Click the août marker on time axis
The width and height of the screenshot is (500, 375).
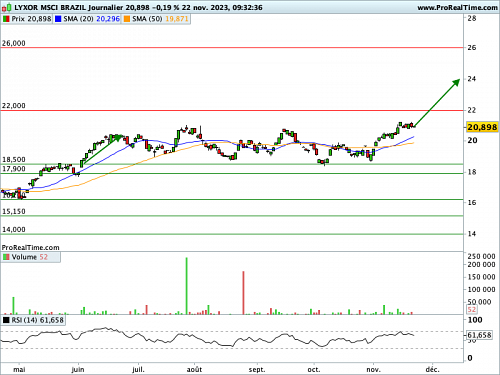click(194, 370)
